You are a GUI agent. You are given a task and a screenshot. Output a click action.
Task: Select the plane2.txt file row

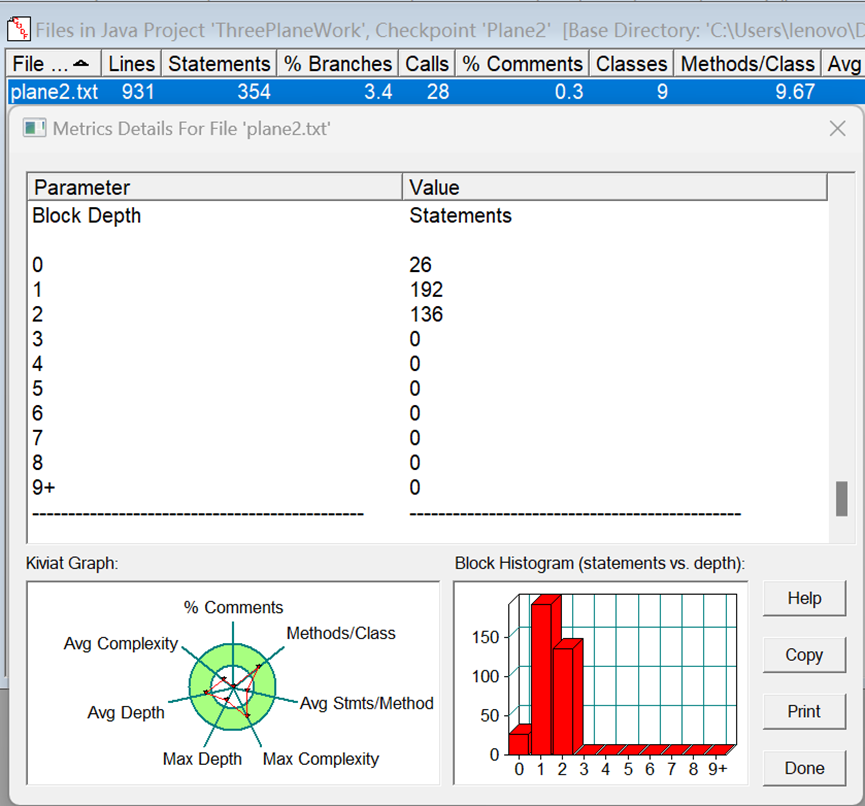pyautogui.click(x=436, y=92)
